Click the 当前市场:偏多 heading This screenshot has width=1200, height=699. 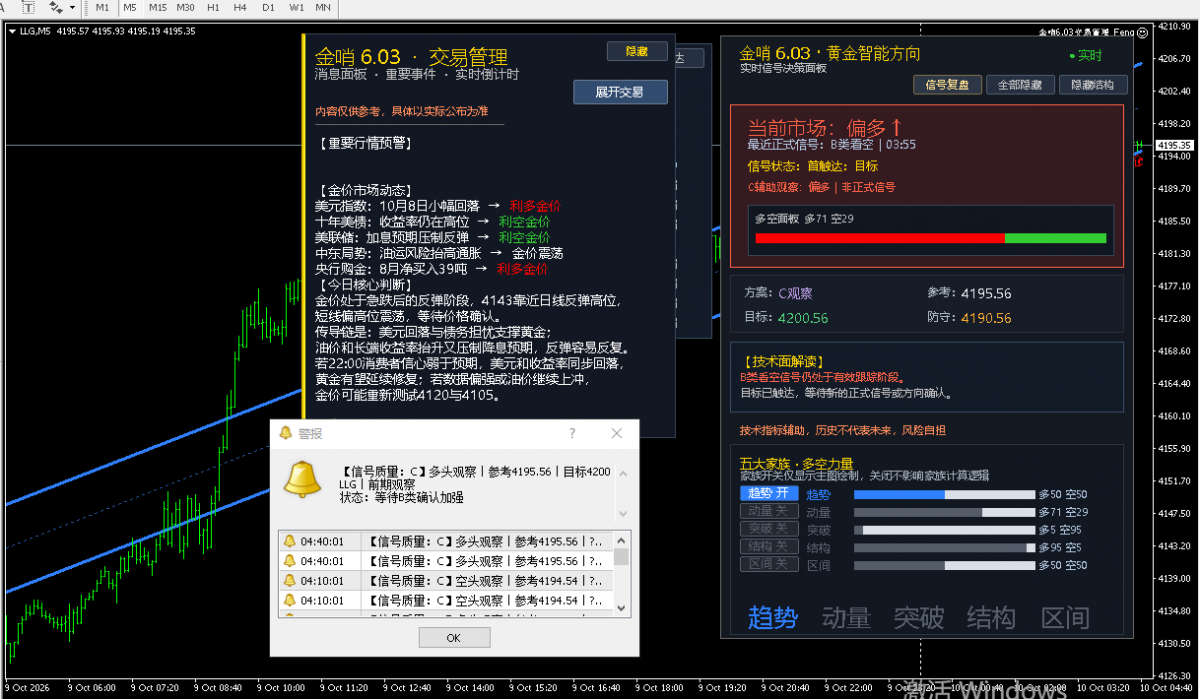pos(826,127)
